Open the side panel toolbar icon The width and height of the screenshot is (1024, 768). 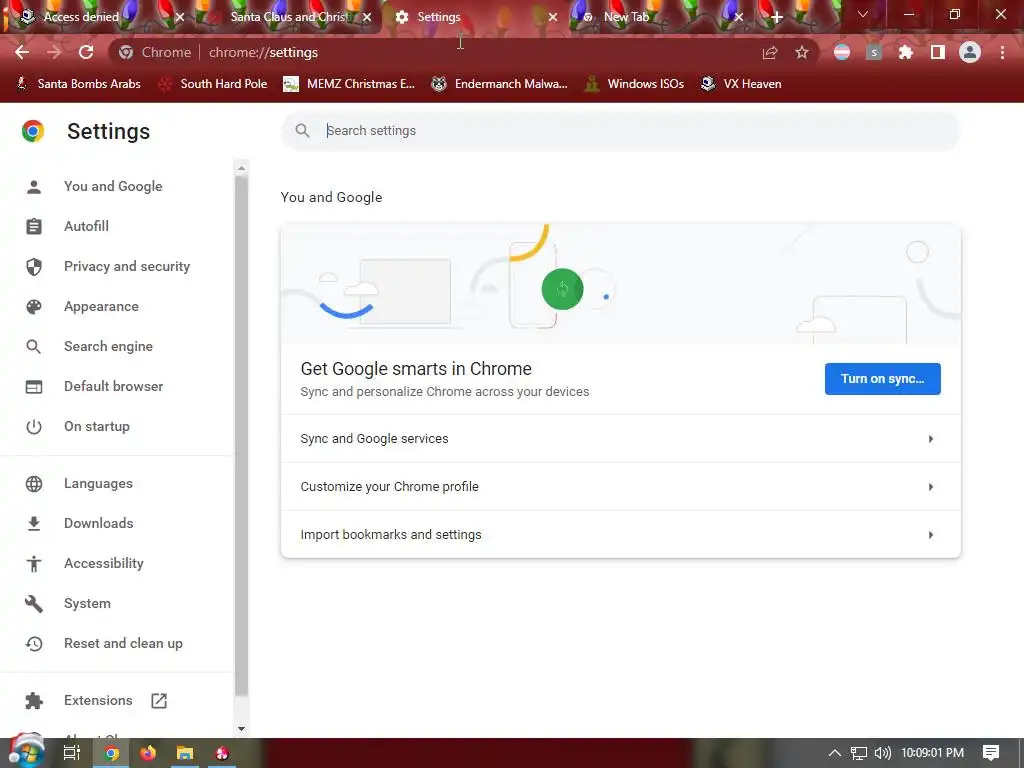tap(938, 52)
